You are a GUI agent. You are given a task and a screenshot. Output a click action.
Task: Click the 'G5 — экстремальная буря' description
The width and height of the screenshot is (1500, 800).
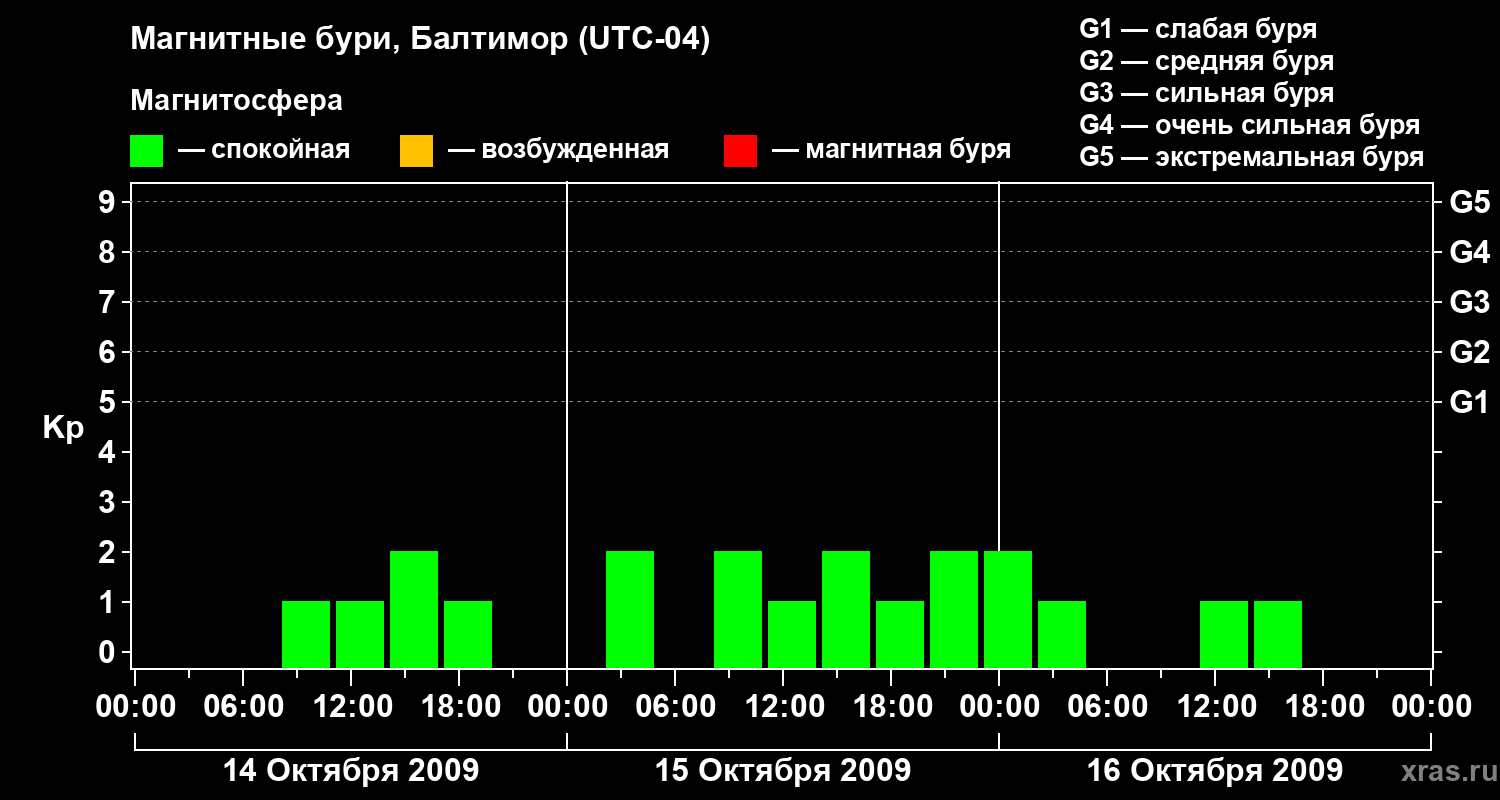1251,157
